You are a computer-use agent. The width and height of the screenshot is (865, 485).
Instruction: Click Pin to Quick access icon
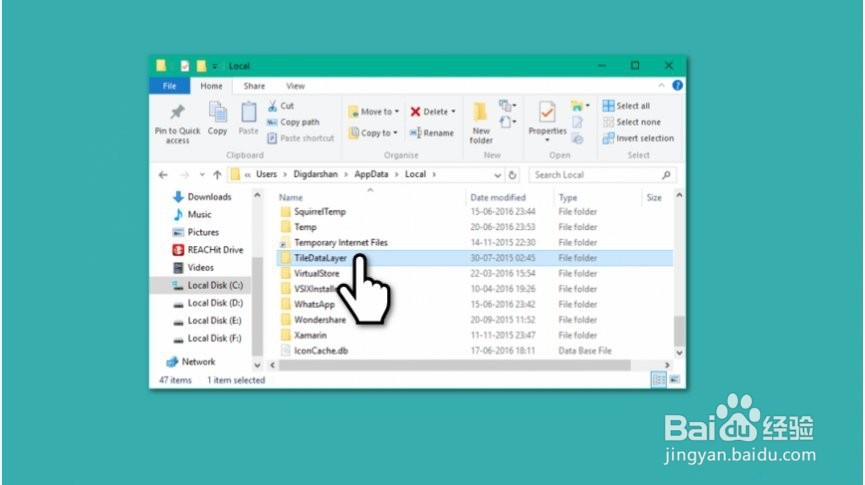click(177, 112)
